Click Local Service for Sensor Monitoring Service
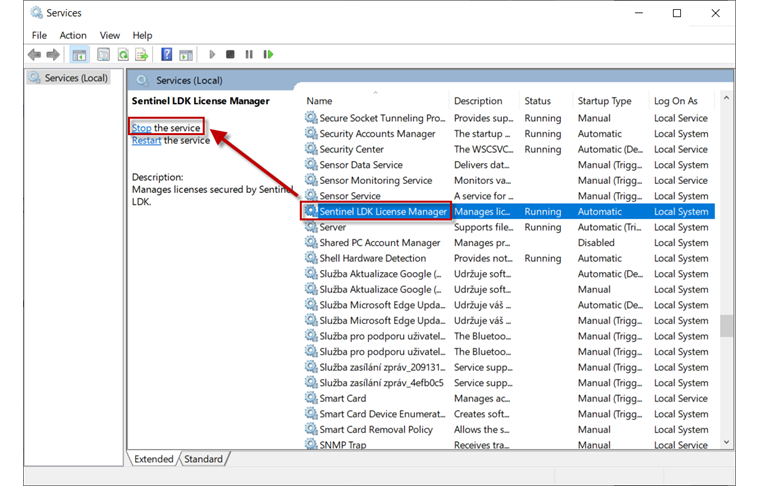Viewport: 760px width, 486px height. [x=681, y=180]
